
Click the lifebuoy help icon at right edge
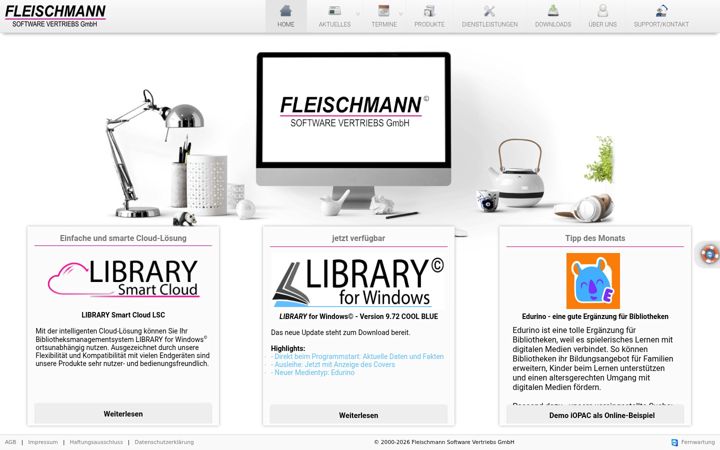tap(710, 253)
